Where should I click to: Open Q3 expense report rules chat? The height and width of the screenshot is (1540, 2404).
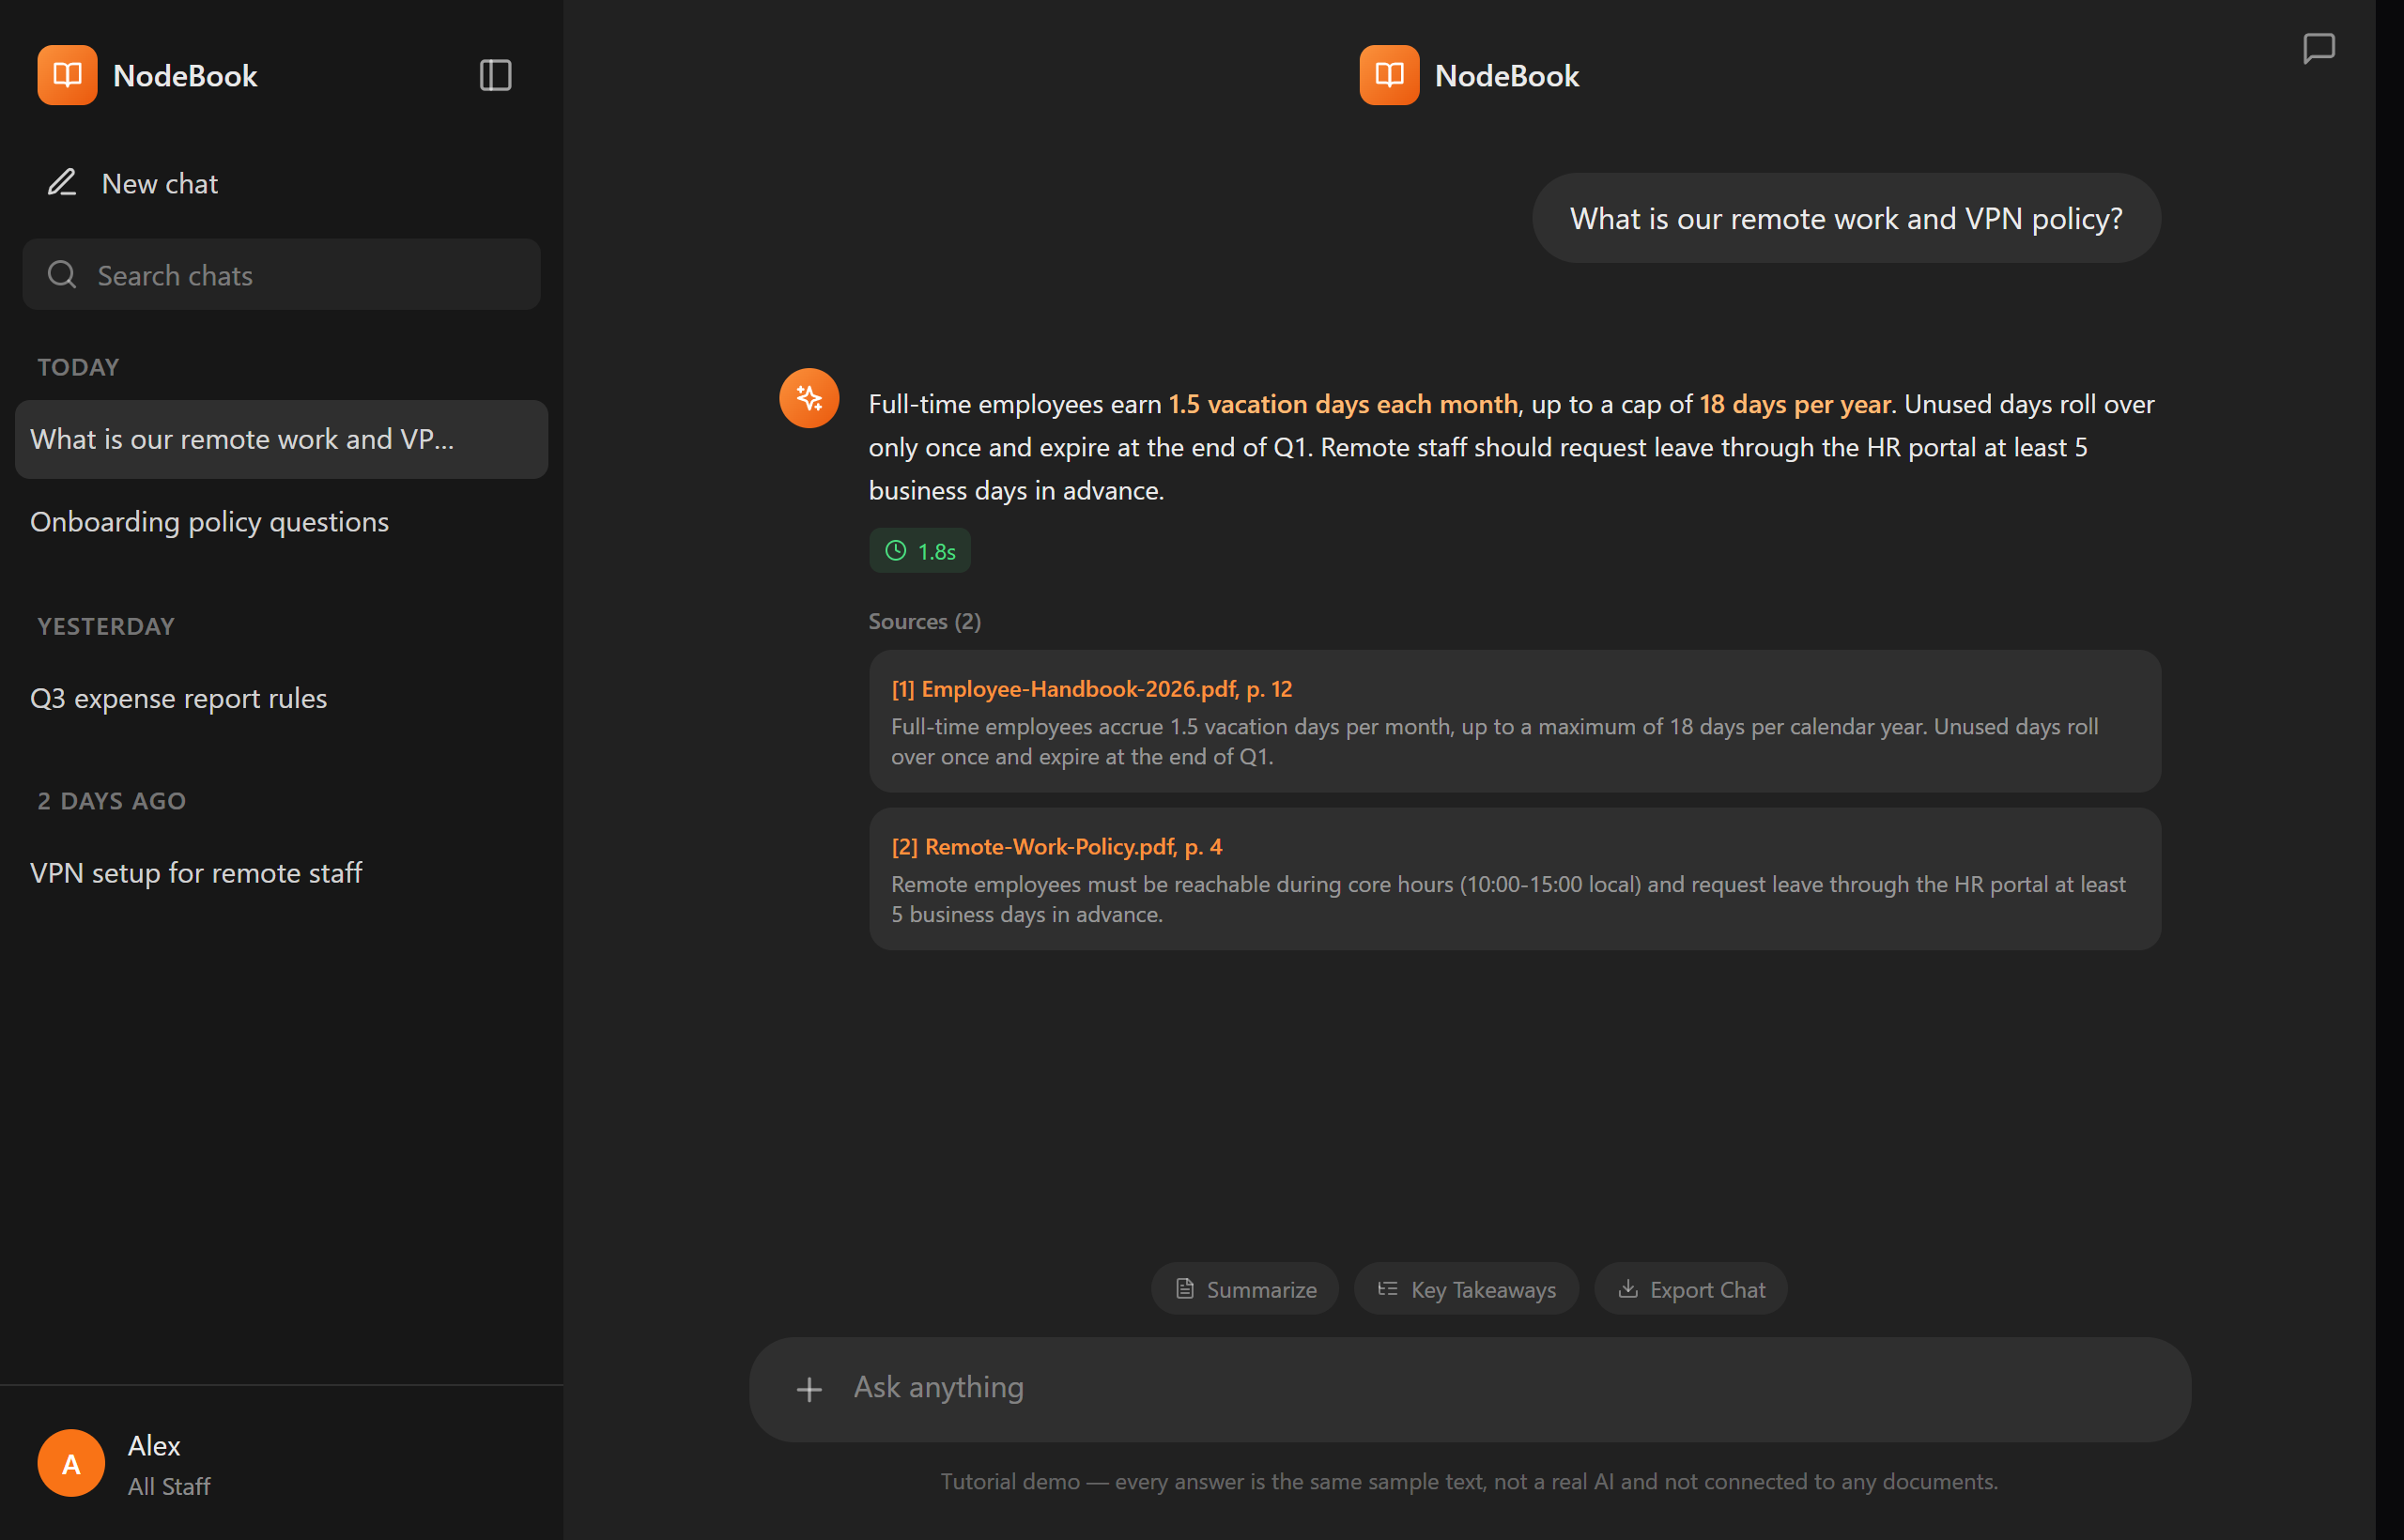click(x=282, y=699)
